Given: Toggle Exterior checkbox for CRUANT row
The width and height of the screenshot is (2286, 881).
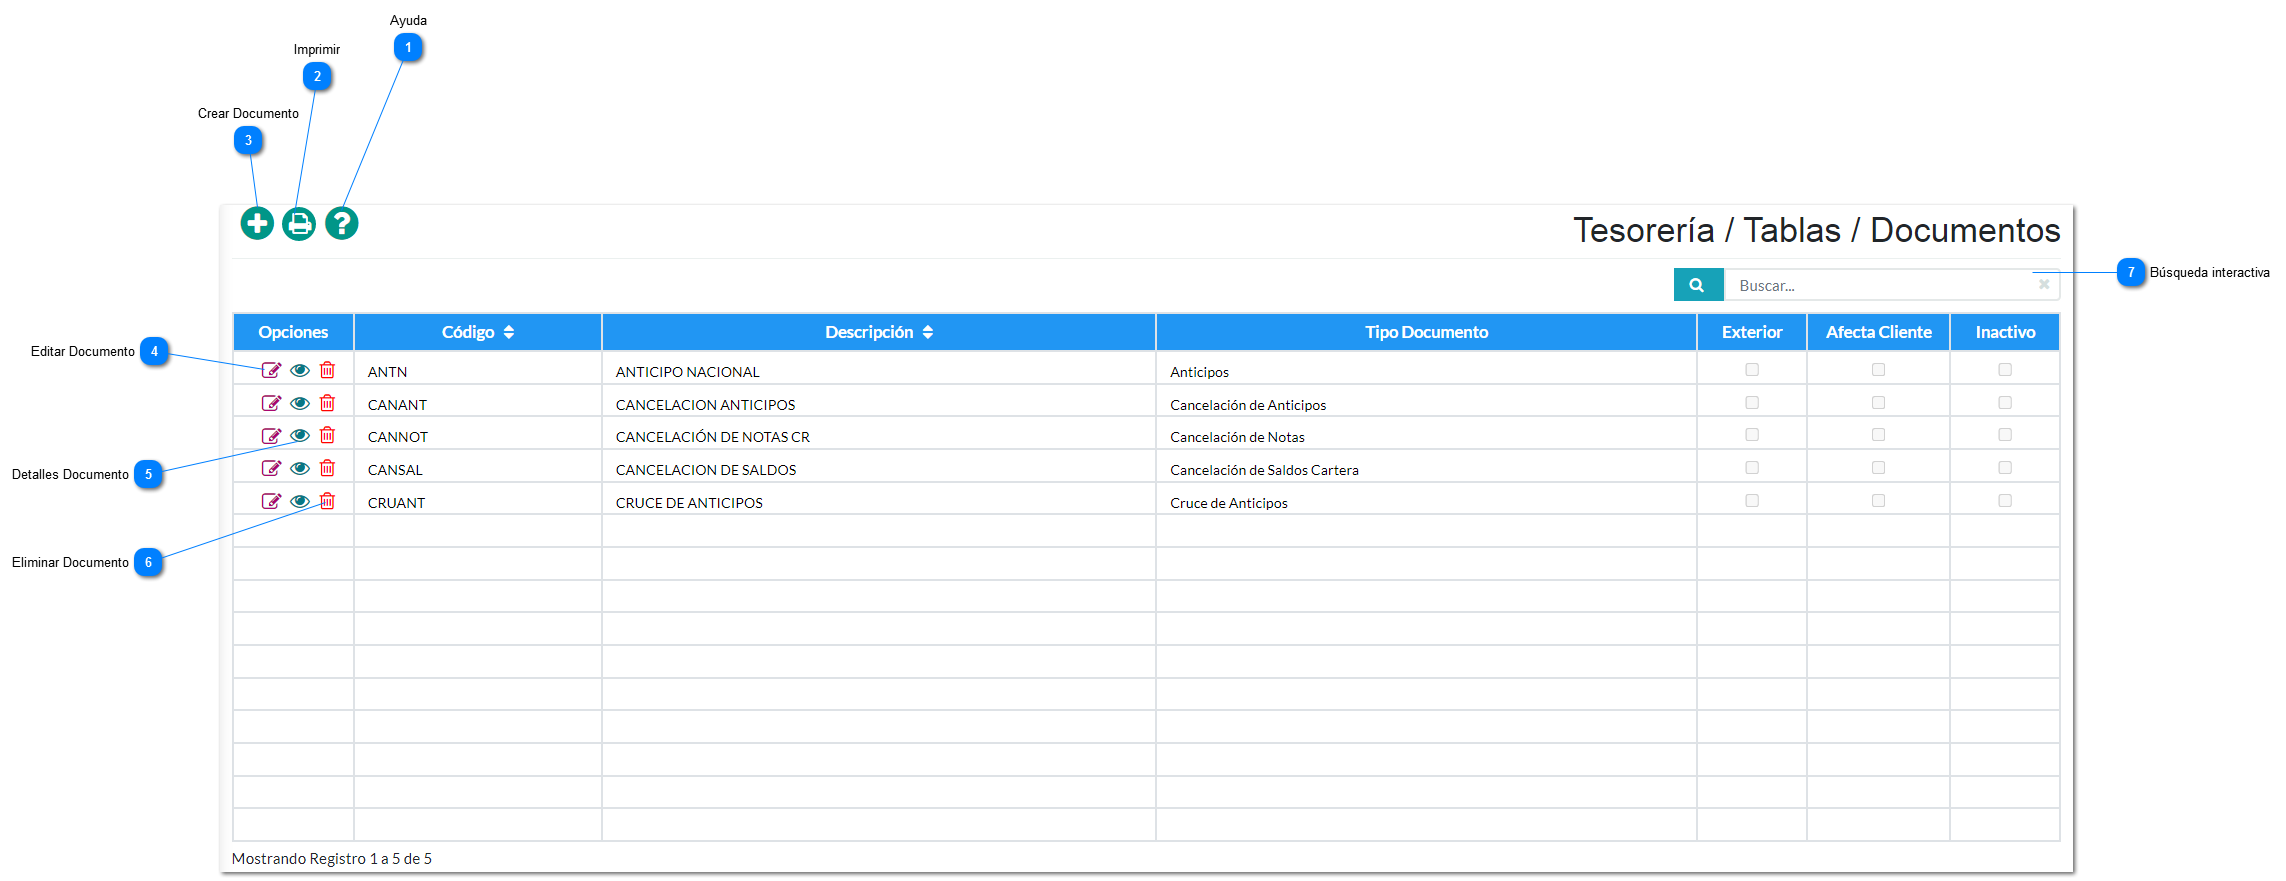Looking at the screenshot, I should [1752, 501].
